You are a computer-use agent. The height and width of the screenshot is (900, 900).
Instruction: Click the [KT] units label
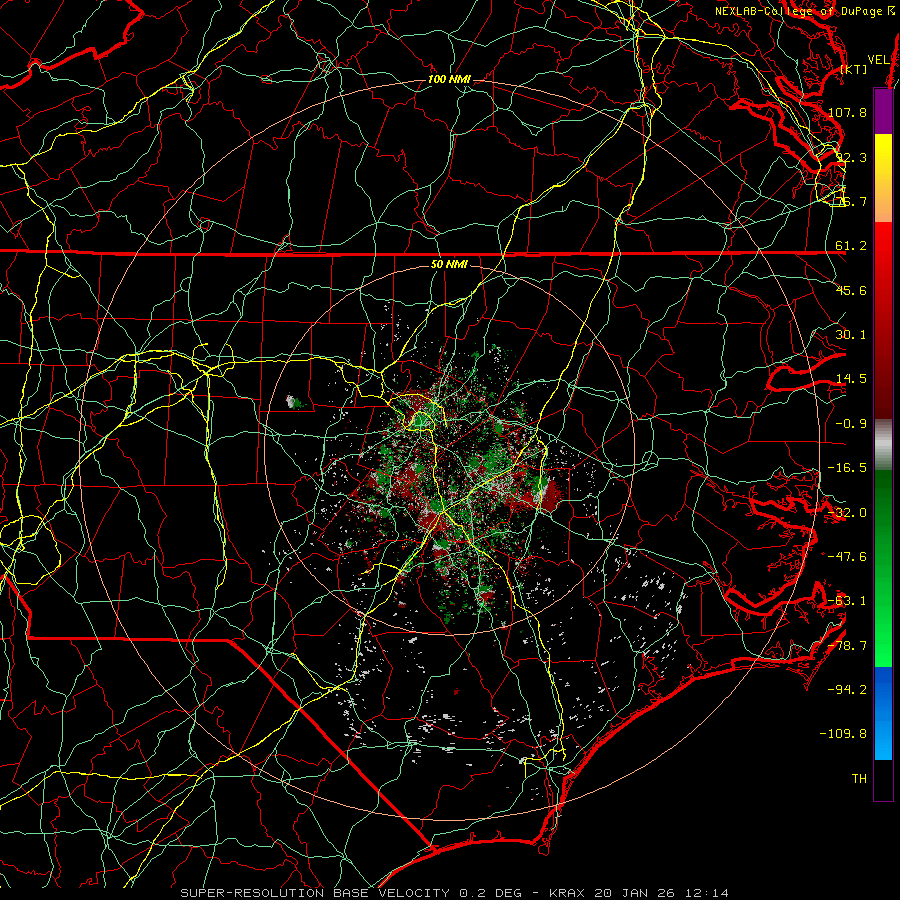coord(854,69)
